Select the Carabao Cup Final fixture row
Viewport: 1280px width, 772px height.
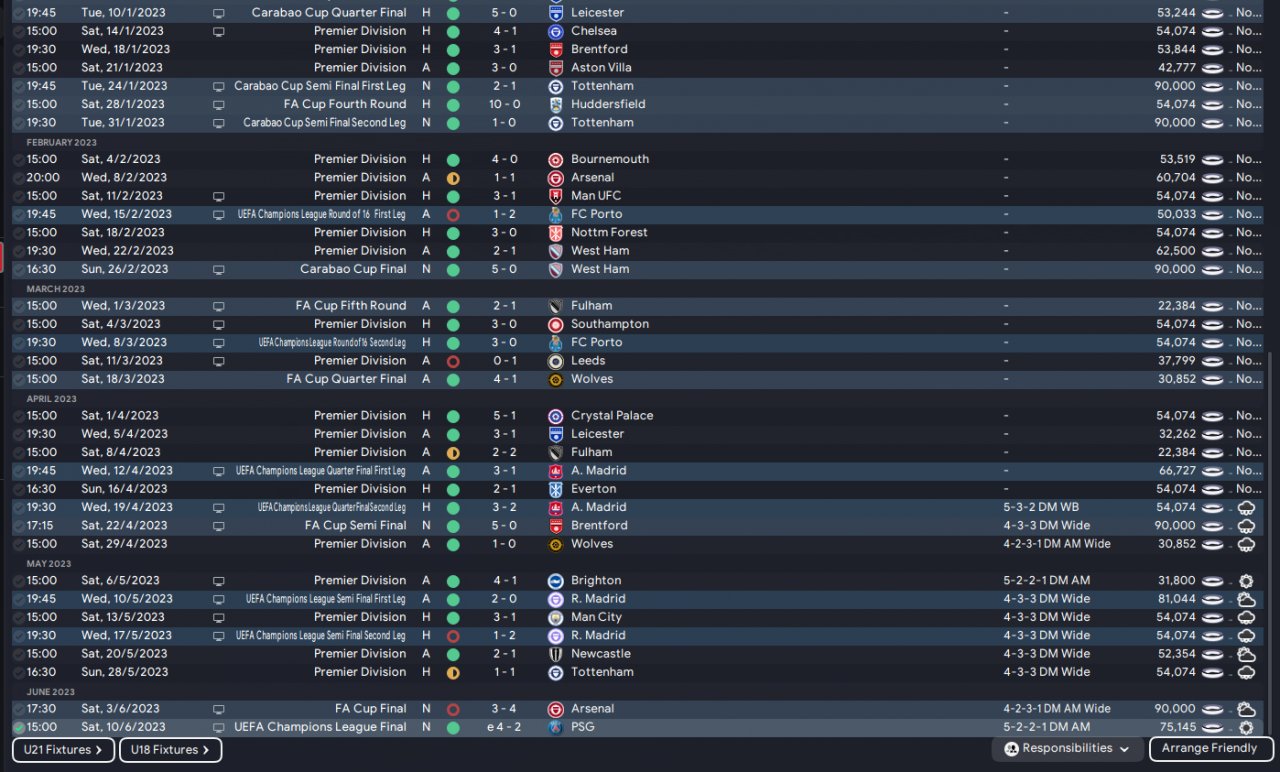(x=353, y=269)
